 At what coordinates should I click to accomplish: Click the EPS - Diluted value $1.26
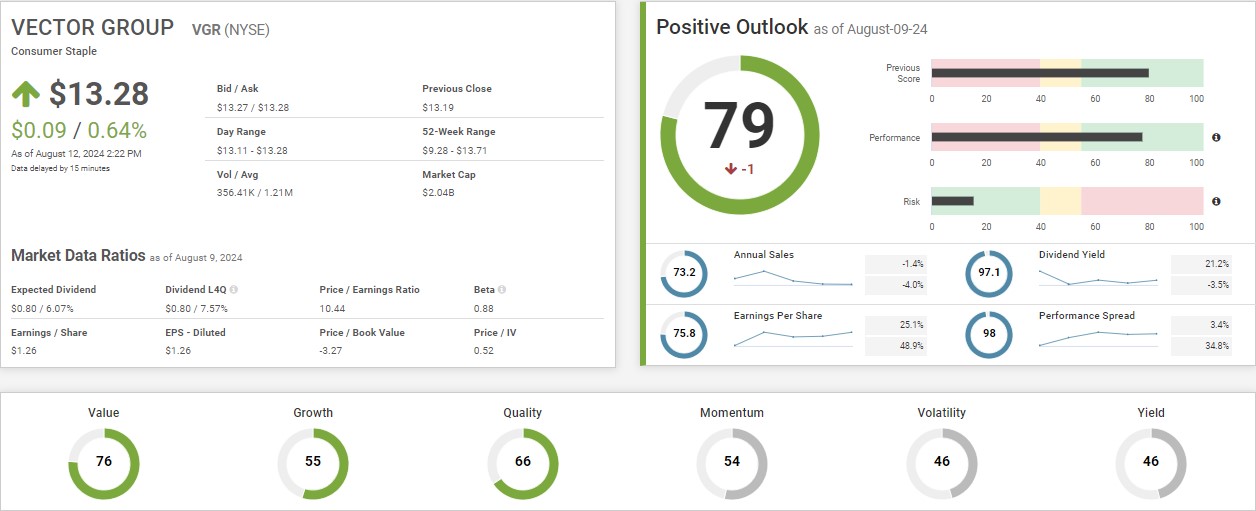178,351
